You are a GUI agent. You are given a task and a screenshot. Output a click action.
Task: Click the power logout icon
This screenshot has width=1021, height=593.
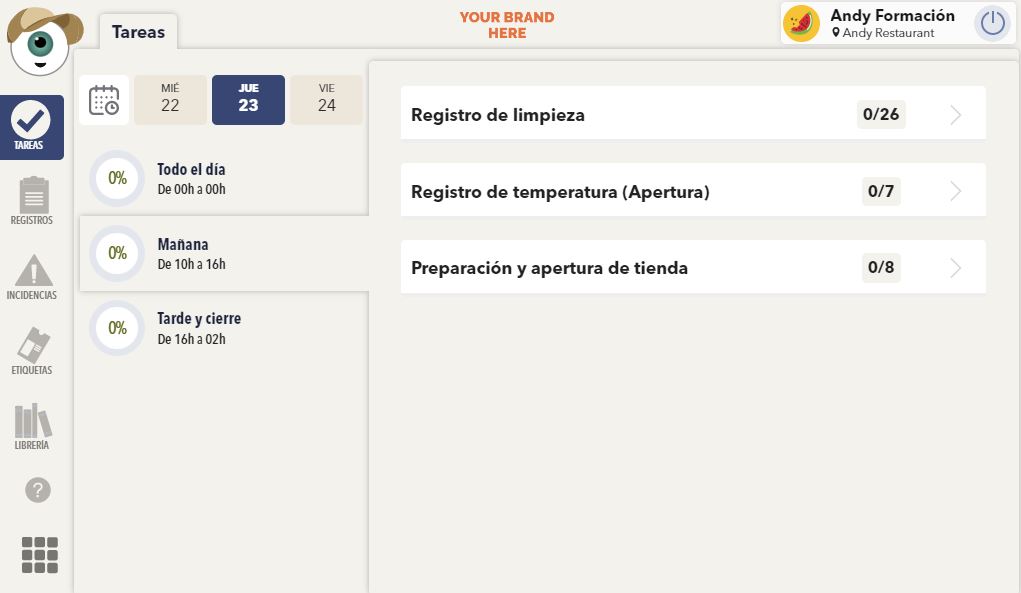(992, 23)
